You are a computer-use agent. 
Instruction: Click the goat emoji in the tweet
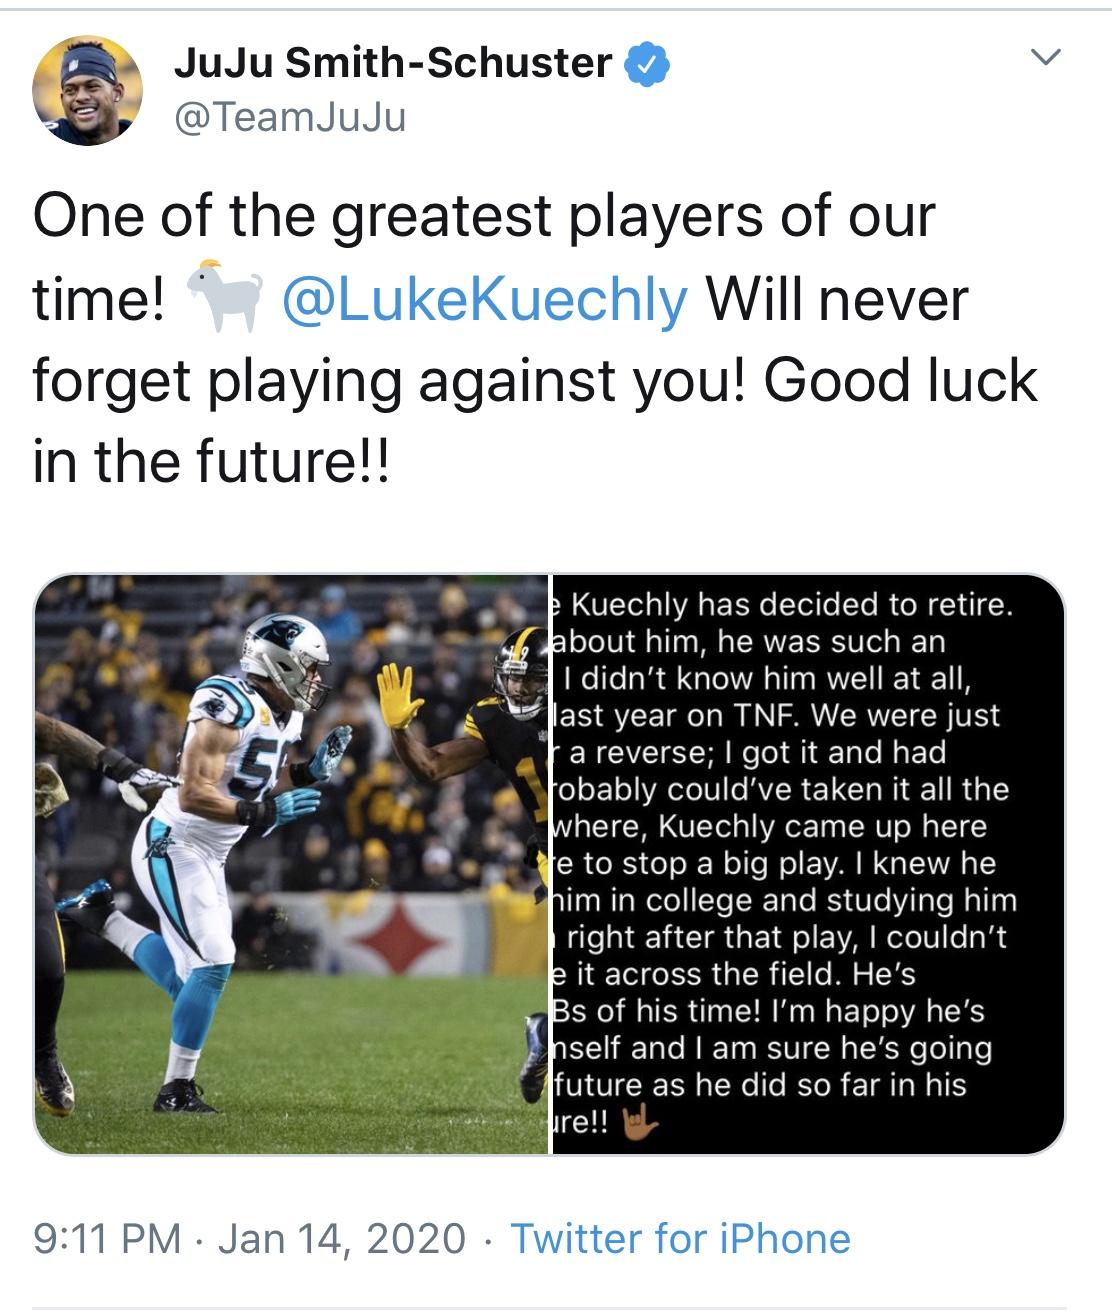click(225, 298)
